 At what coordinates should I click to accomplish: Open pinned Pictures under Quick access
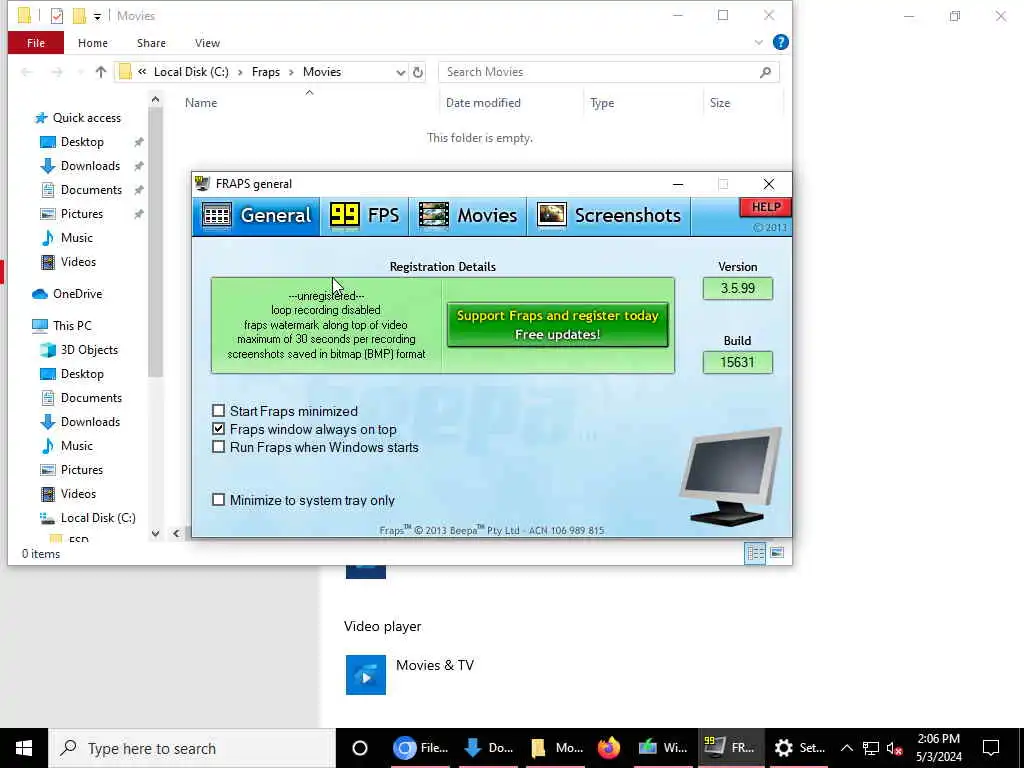[x=81, y=214]
